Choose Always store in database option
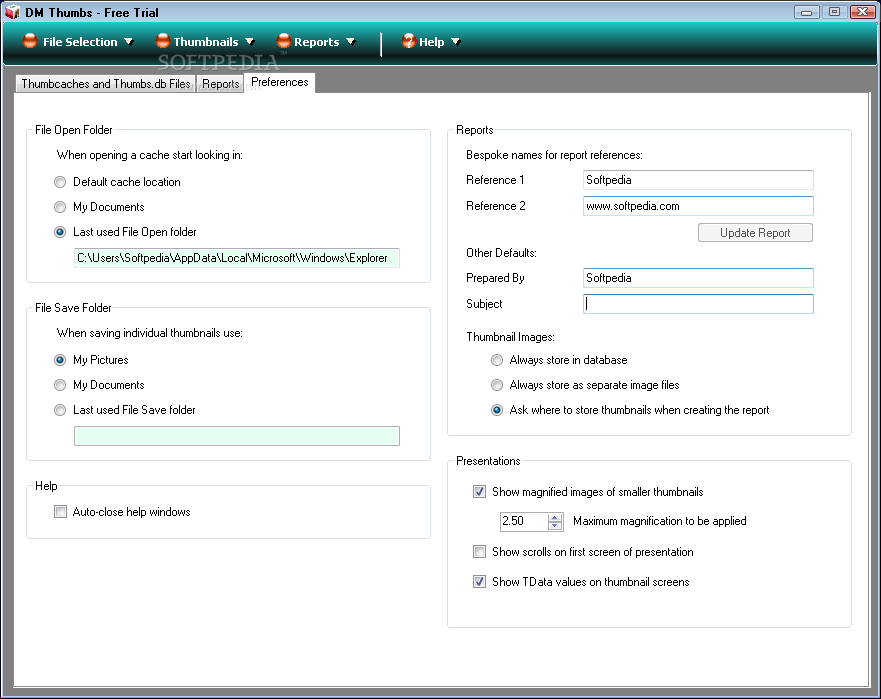This screenshot has width=881, height=699. pyautogui.click(x=497, y=360)
